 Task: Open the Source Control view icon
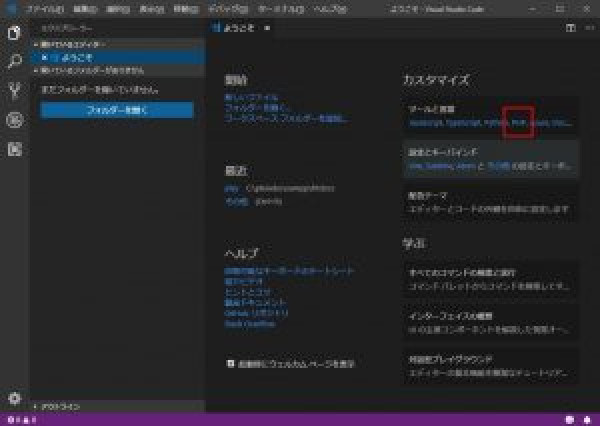point(15,91)
